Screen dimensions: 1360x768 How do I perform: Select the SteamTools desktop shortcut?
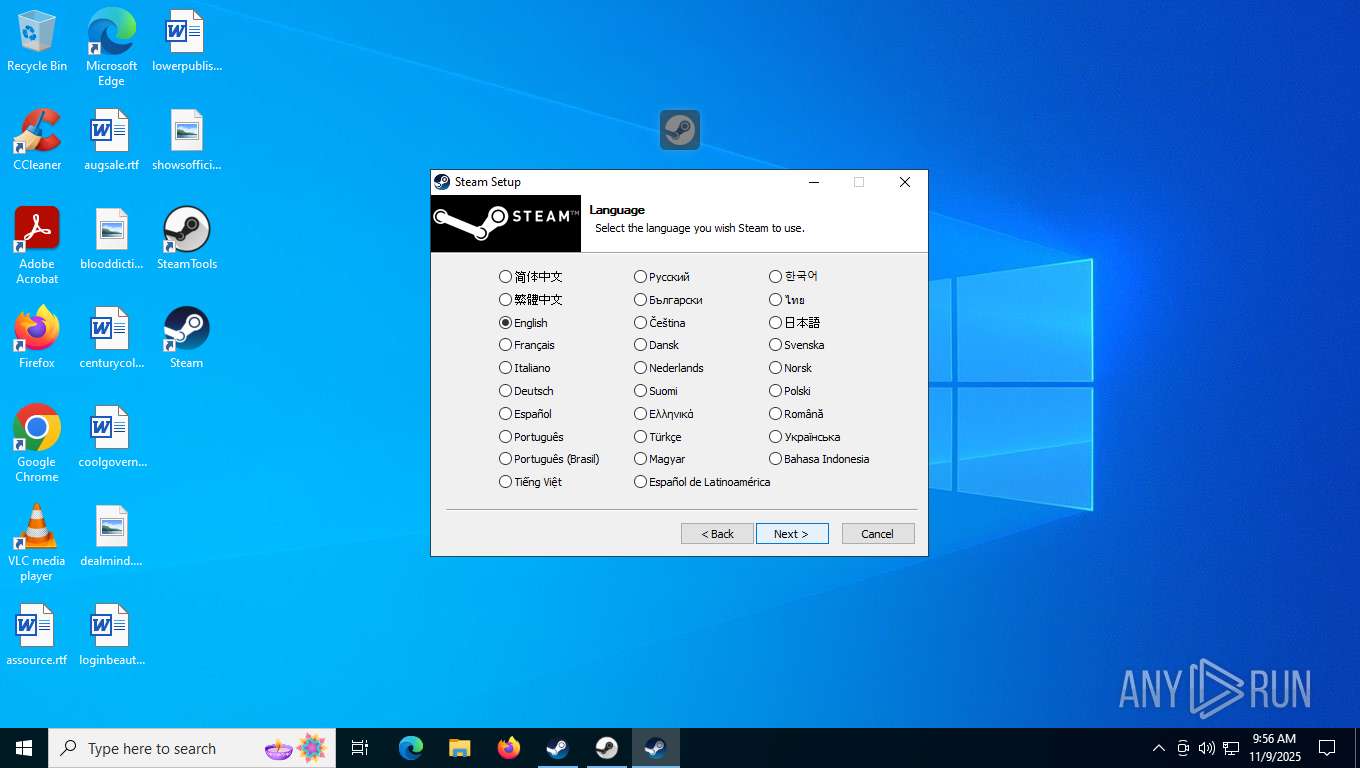(186, 239)
